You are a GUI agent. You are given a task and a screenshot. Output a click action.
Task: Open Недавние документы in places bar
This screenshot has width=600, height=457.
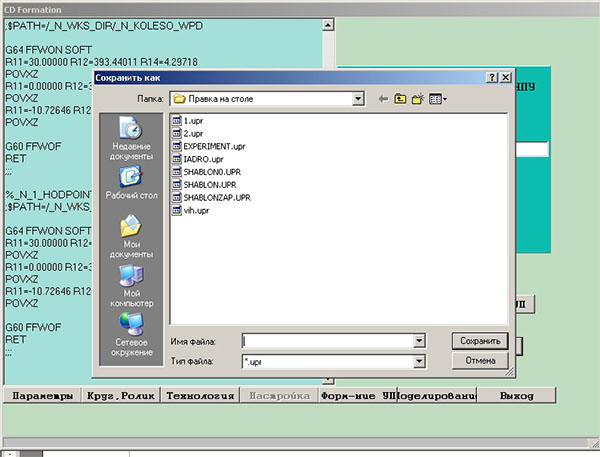pos(131,138)
